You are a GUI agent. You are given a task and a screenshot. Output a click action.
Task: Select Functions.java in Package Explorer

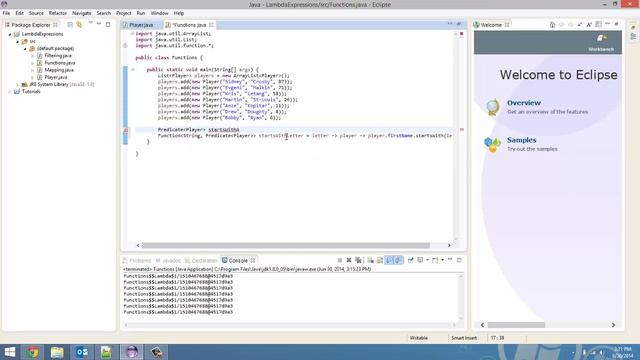(x=60, y=63)
